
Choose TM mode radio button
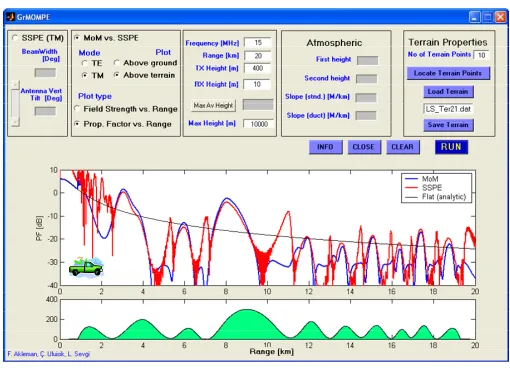click(x=85, y=76)
